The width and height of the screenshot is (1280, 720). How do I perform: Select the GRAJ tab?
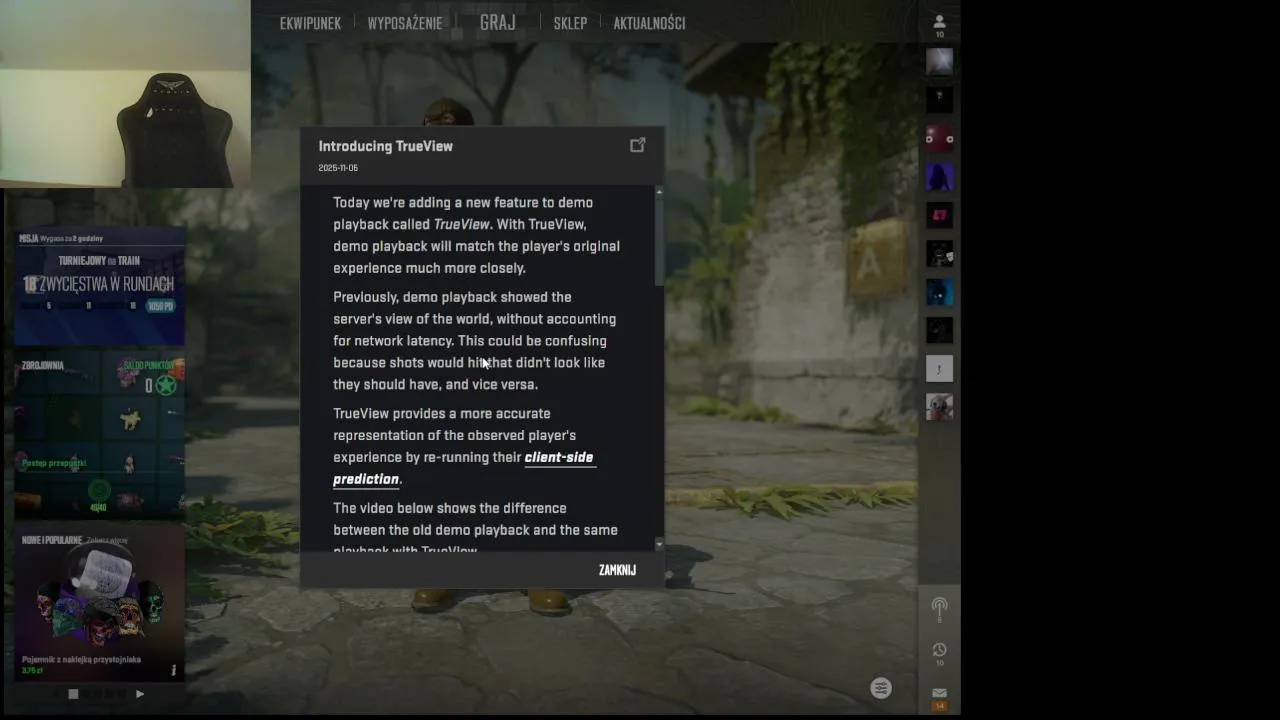[x=497, y=22]
